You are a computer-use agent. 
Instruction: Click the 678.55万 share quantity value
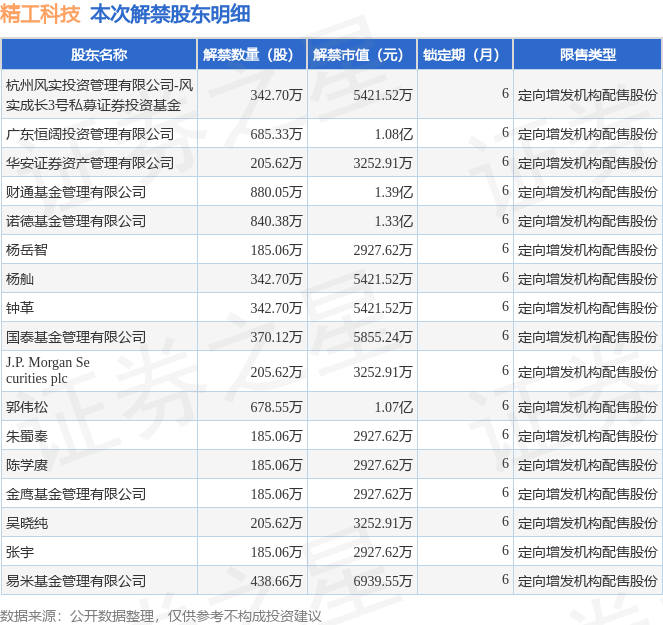coord(277,407)
